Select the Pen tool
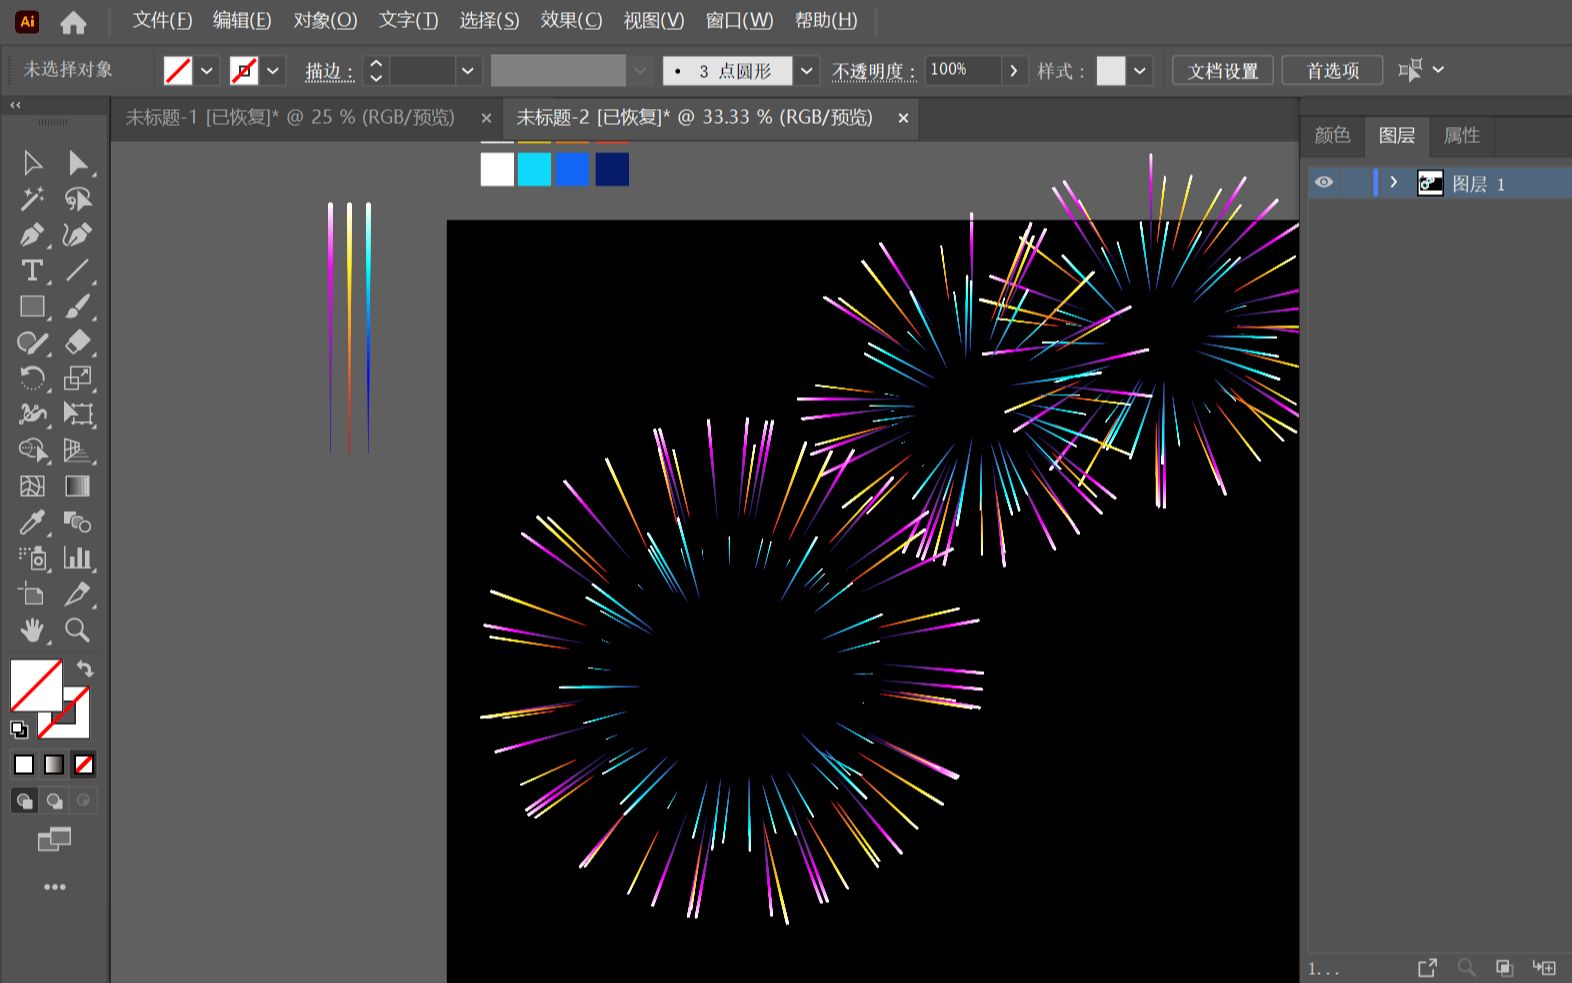Screen dimensions: 1572x983 (32, 235)
